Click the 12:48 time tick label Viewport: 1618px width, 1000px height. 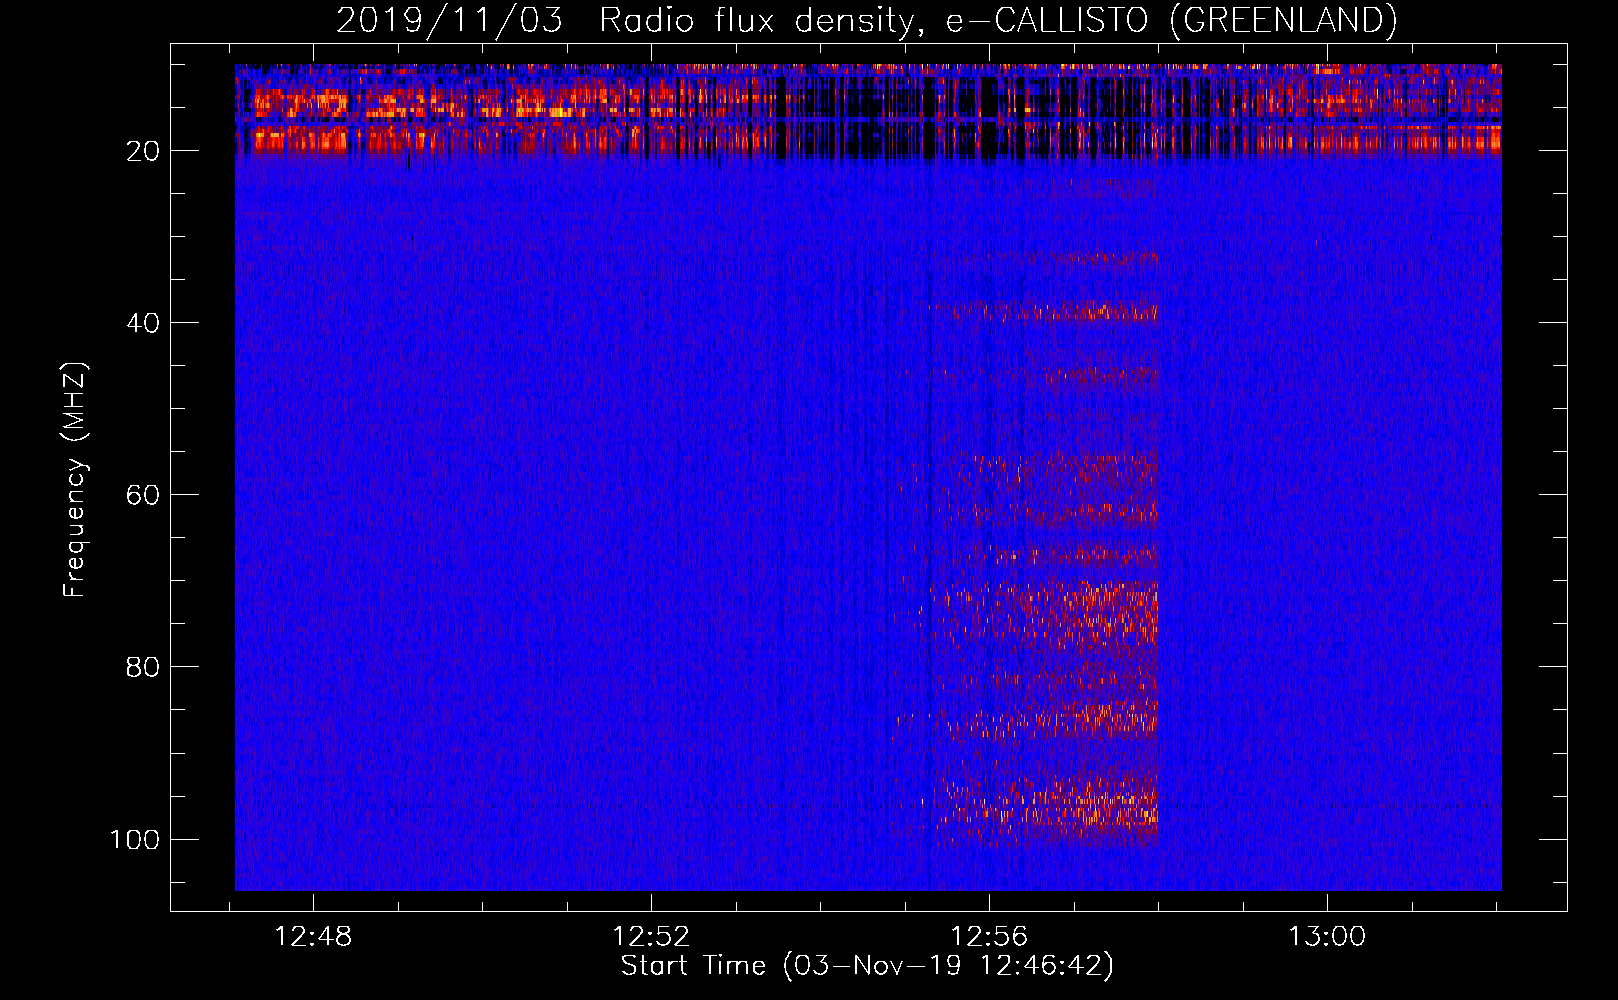click(314, 937)
